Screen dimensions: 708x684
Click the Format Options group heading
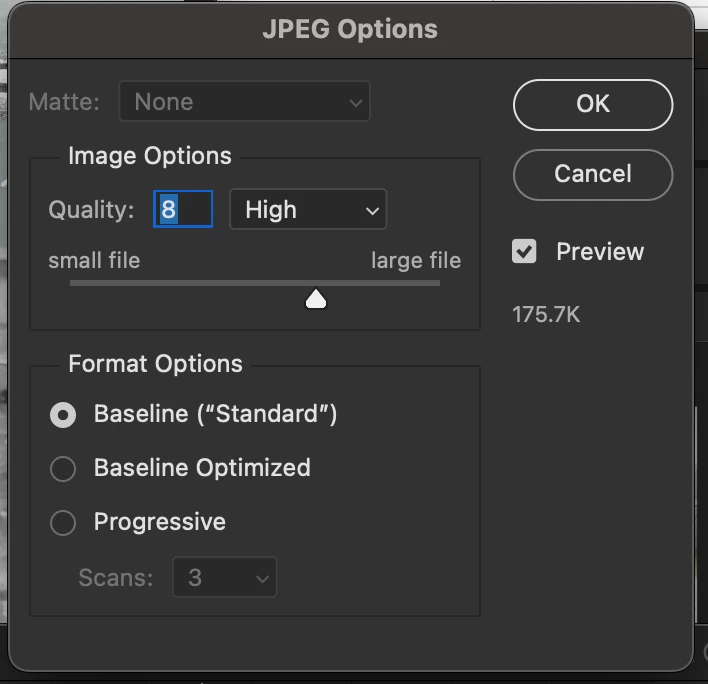[155, 364]
